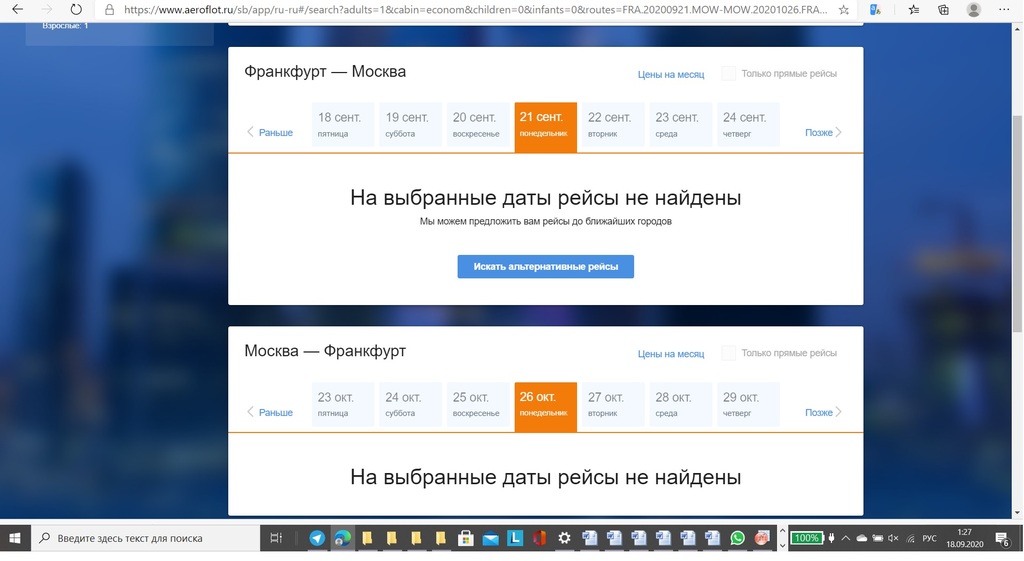
Task: Click Искать альтернативные рейсы button
Action: pos(545,266)
